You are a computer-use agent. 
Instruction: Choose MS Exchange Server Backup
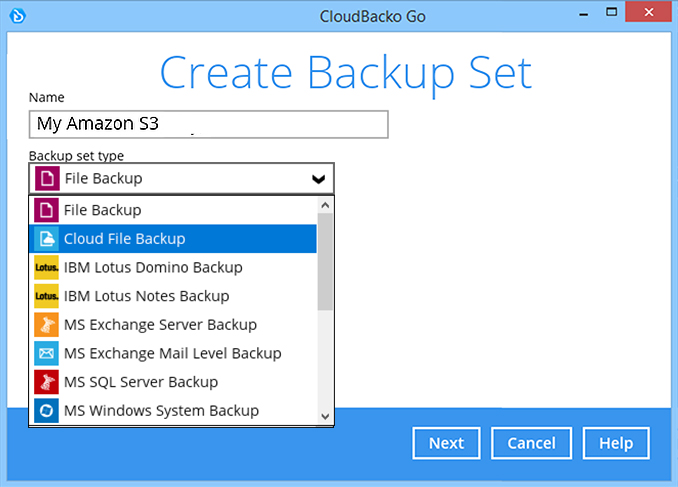click(x=173, y=324)
